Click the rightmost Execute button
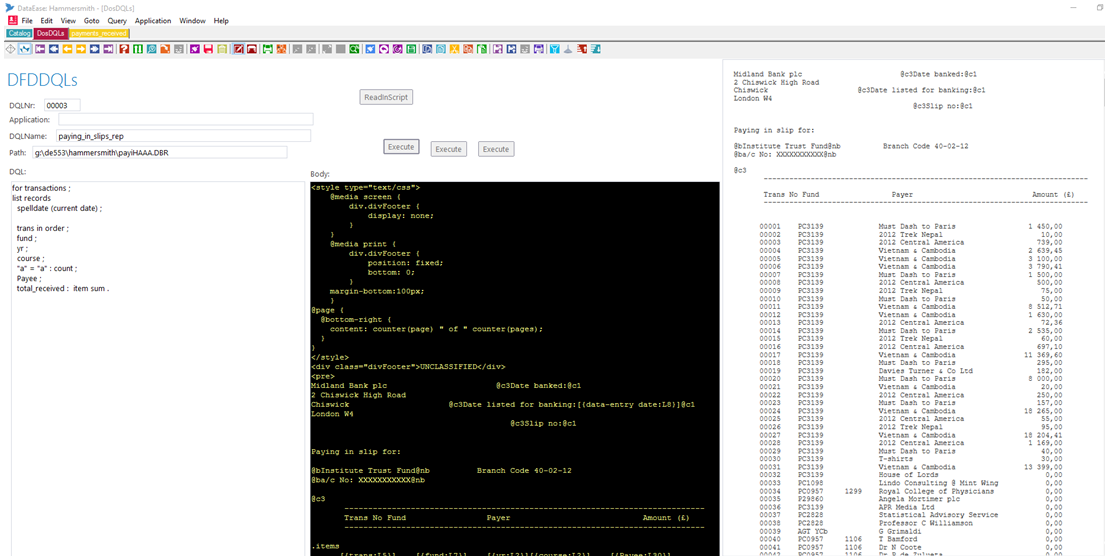The image size is (1105, 556). pyautogui.click(x=496, y=149)
